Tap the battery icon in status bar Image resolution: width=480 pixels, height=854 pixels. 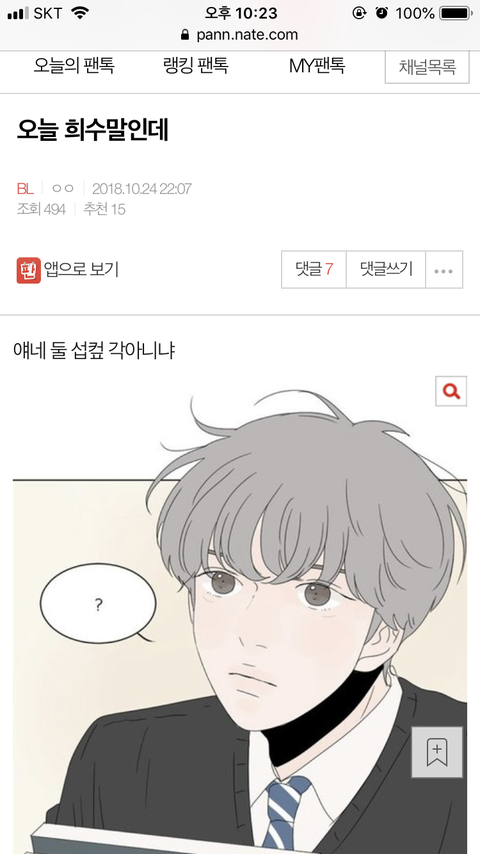456,13
